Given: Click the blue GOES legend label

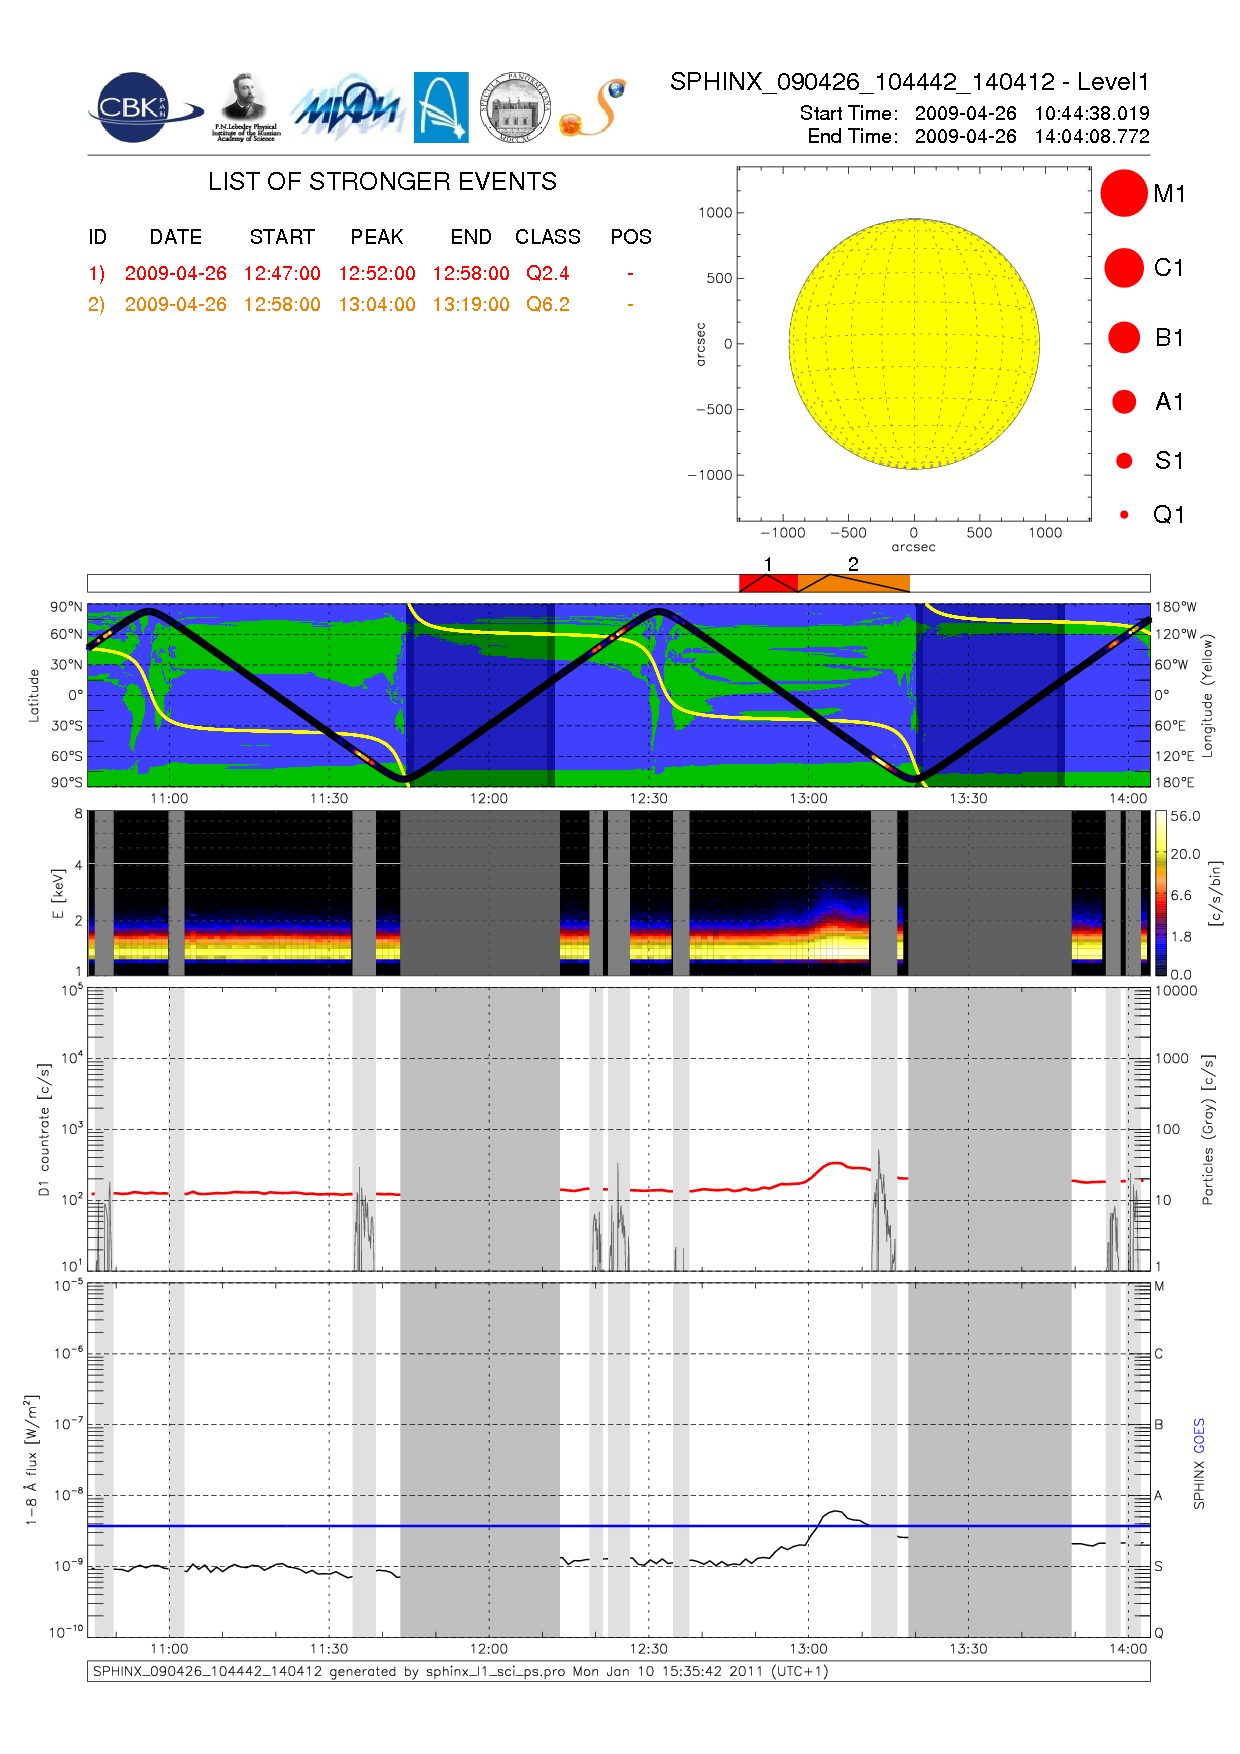Looking at the screenshot, I should 1199,1436.
